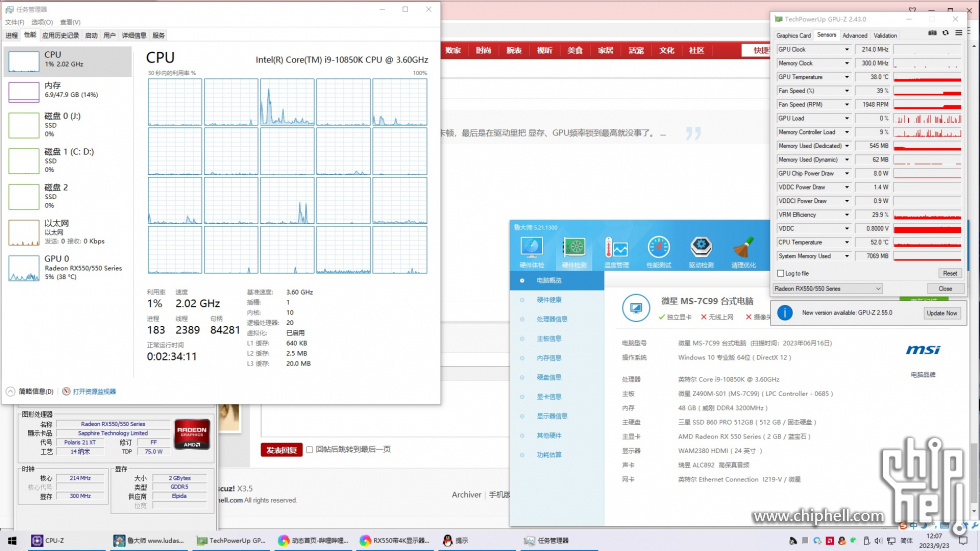The image size is (980, 551).
Task: Click GPU-Z screenshot camera icon
Action: coord(932,33)
